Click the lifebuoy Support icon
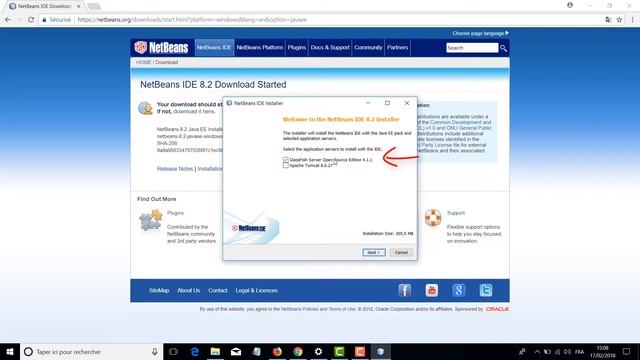Image resolution: width=640 pixels, height=360 pixels. click(x=433, y=218)
